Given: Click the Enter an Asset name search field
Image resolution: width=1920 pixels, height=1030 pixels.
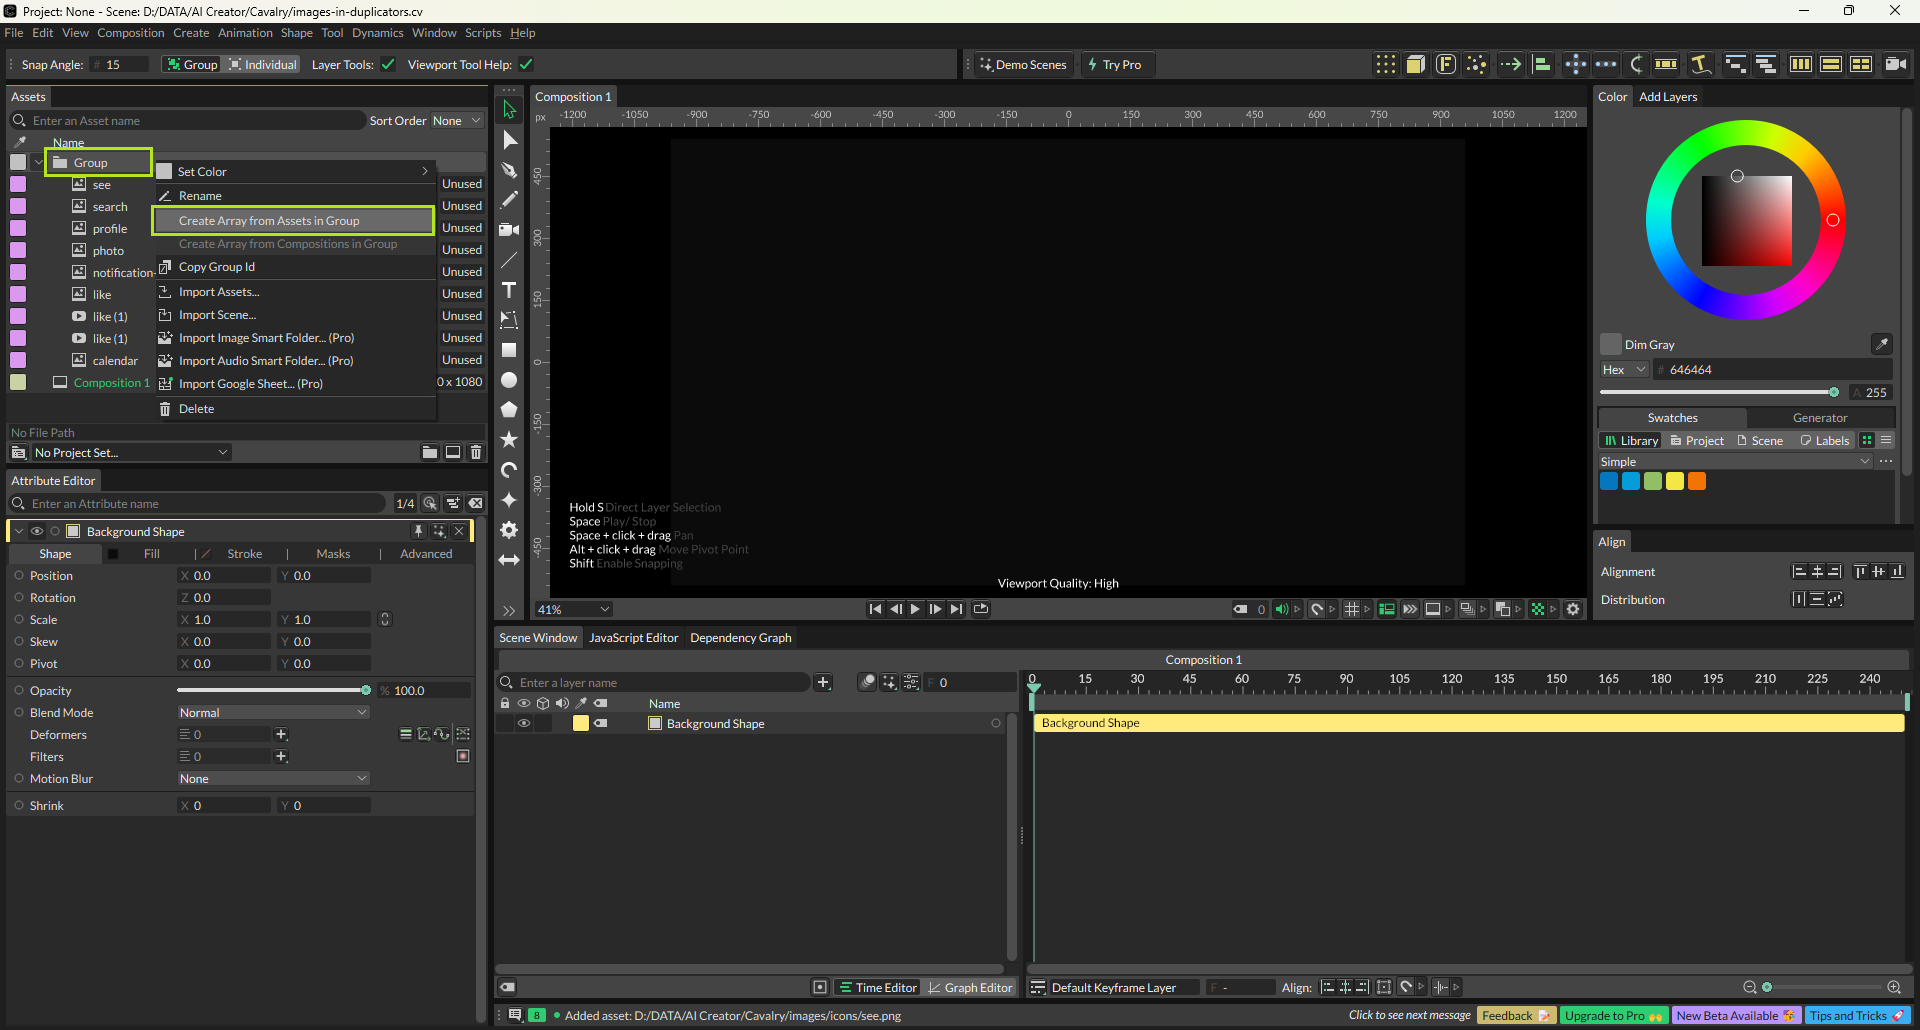Looking at the screenshot, I should click(x=195, y=121).
